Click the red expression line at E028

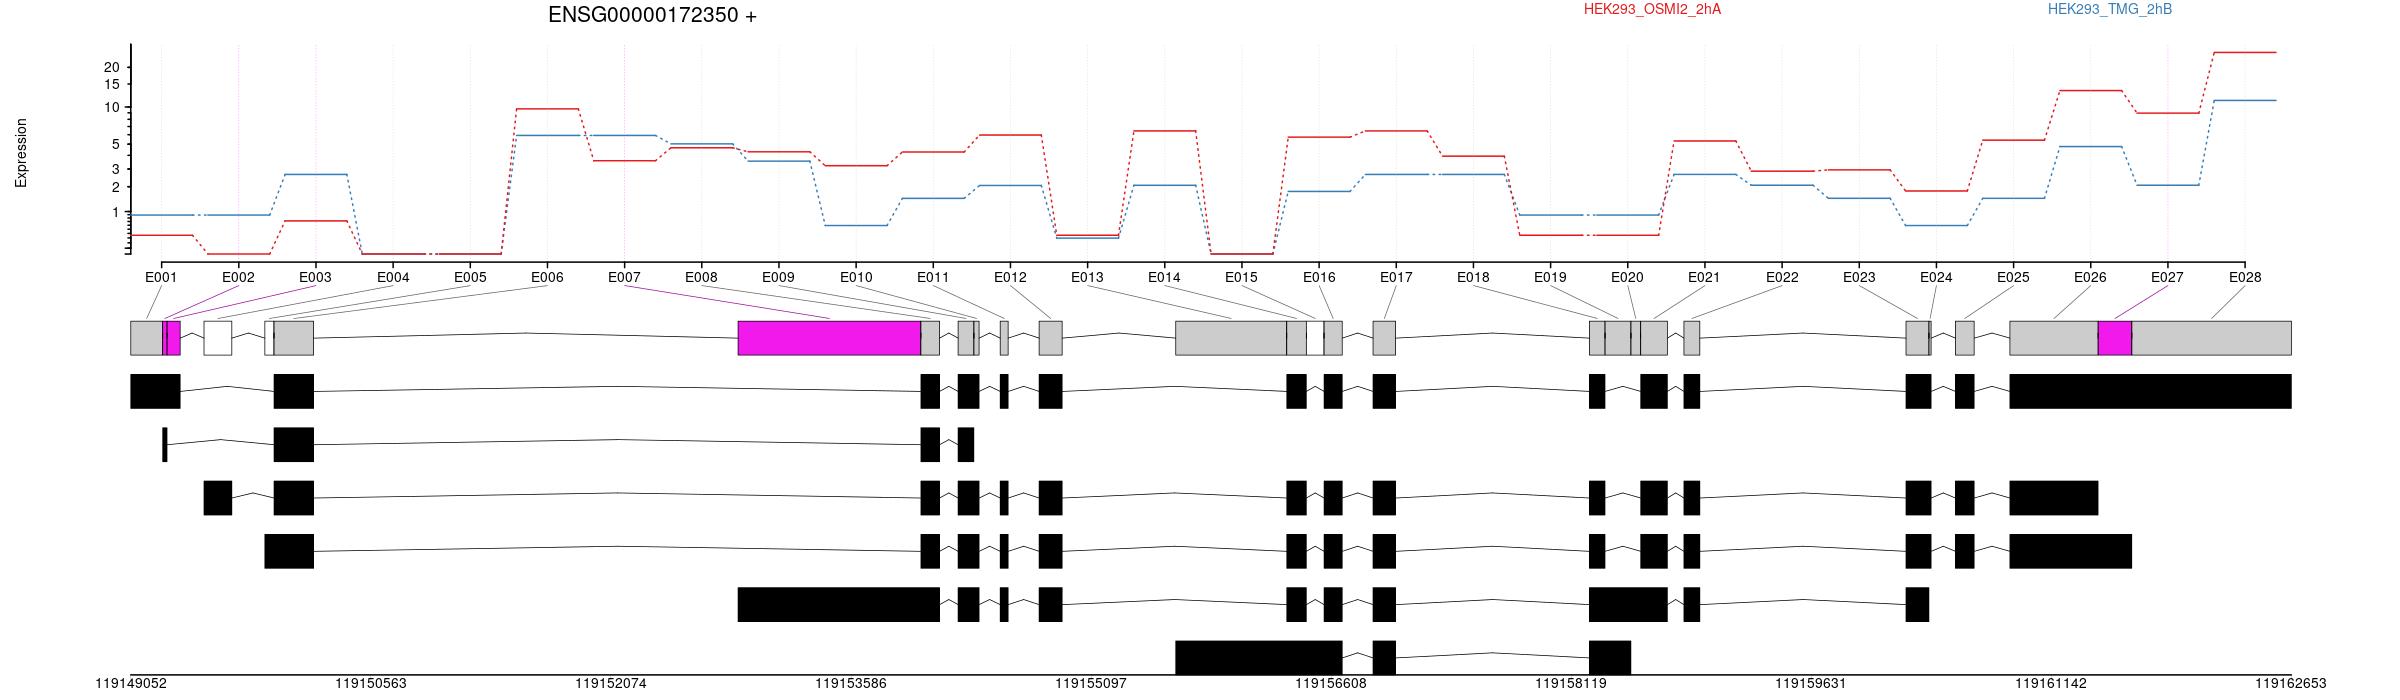coord(2245,52)
